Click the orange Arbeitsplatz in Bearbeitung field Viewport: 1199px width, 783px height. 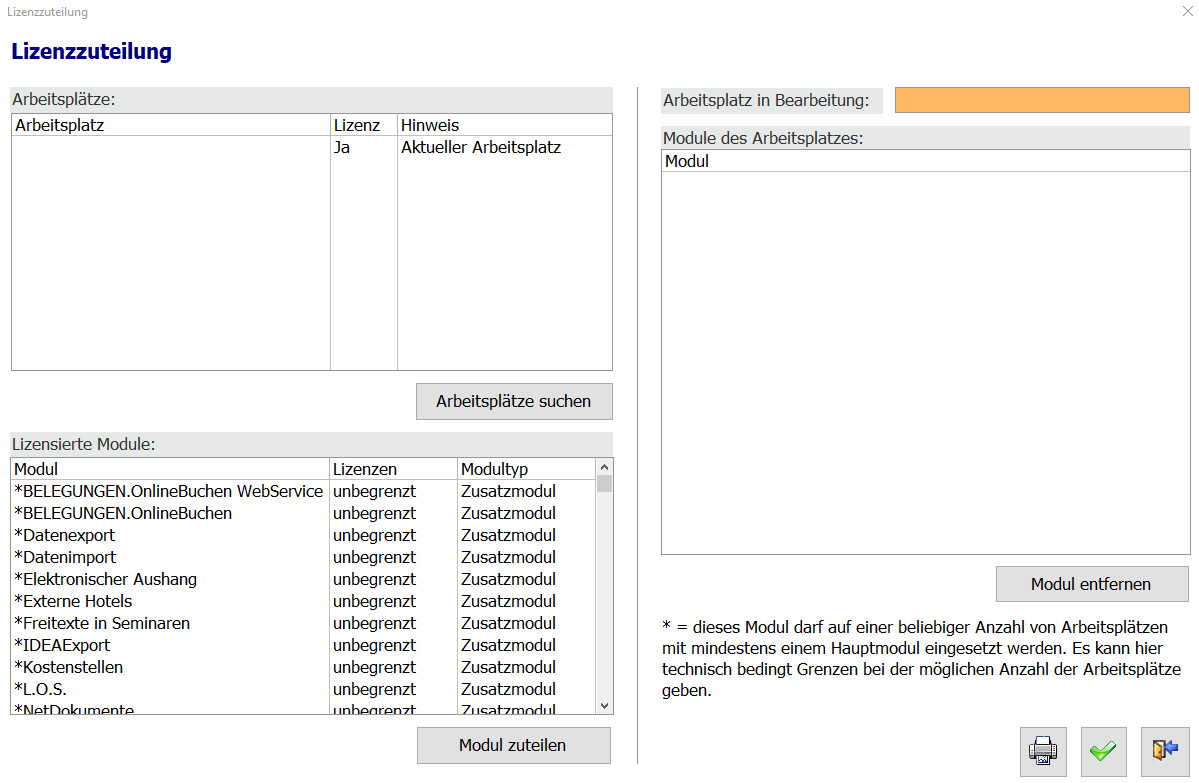1041,100
